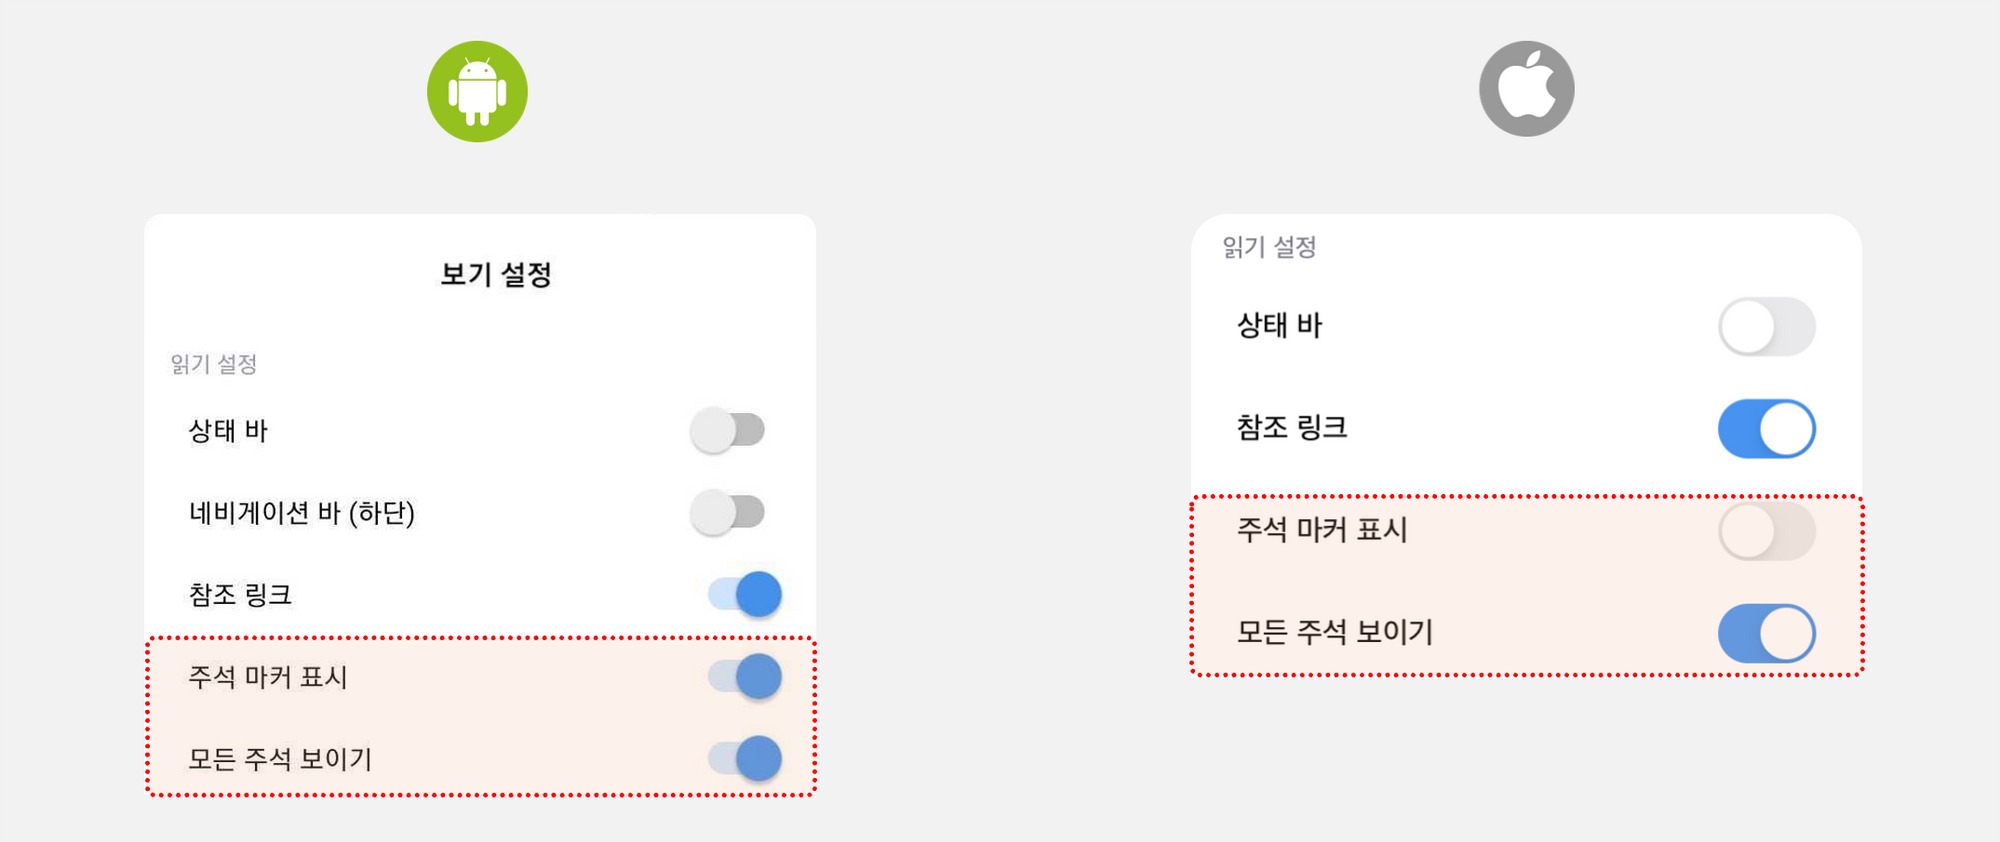This screenshot has height=842, width=2000.
Task: Enable 상태 바 switch in iOS panel
Action: pos(1767,327)
